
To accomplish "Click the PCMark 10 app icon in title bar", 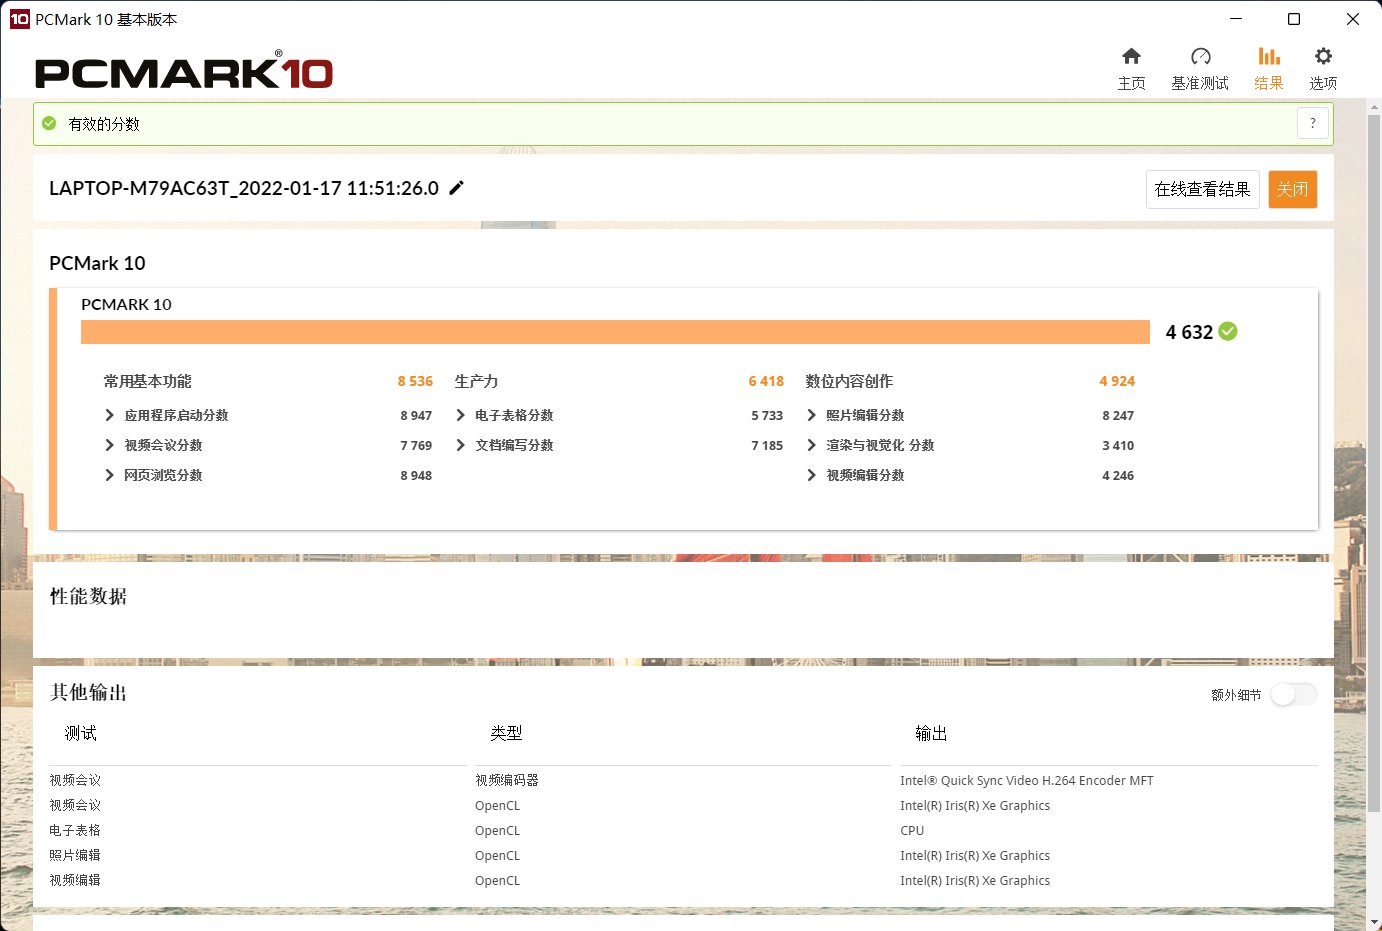I will [19, 19].
